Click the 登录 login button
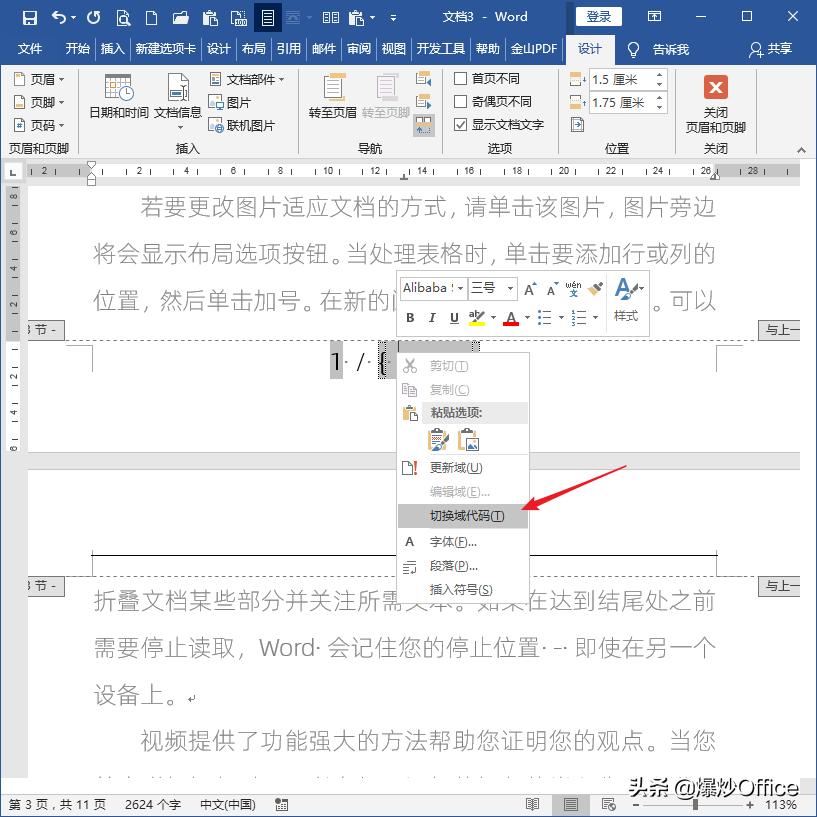Viewport: 817px width, 817px height. [x=597, y=16]
